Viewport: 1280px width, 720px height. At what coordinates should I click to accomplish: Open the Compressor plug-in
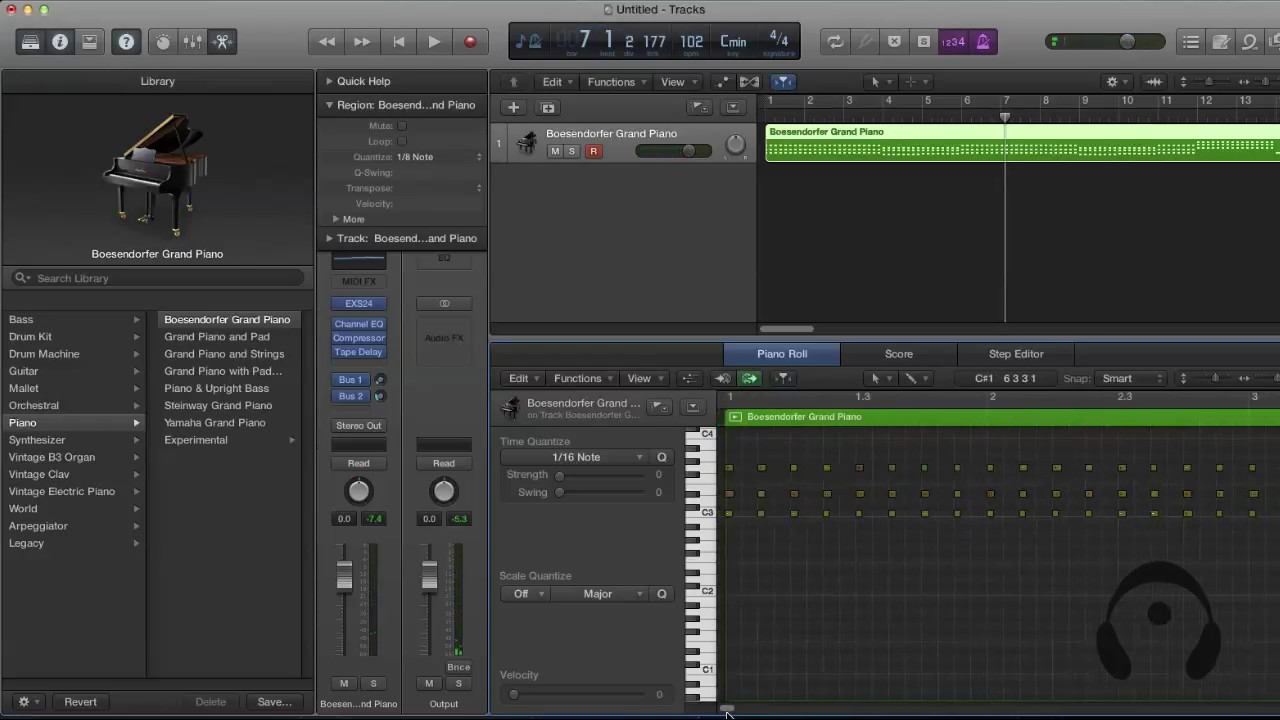pyautogui.click(x=359, y=338)
